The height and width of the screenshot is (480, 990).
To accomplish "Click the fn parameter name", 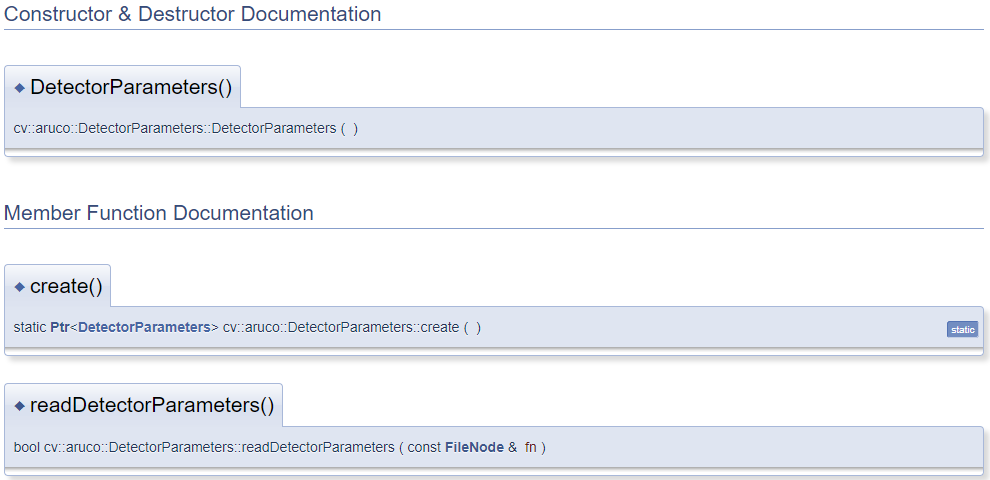I will [x=530, y=447].
